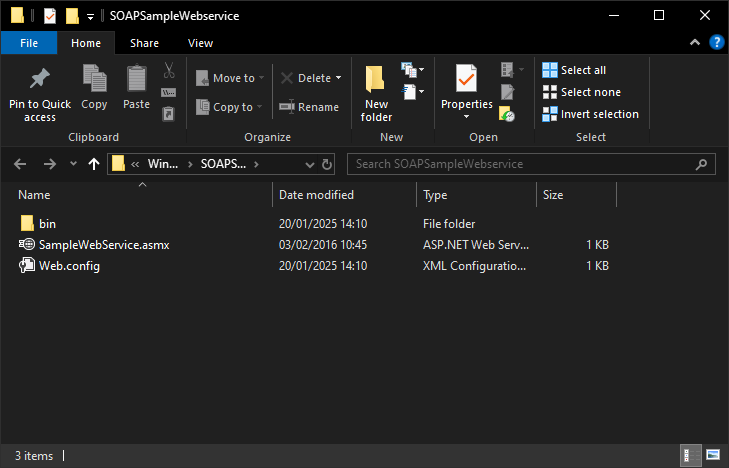Go back to previous folder
This screenshot has height=468, width=729.
point(20,164)
